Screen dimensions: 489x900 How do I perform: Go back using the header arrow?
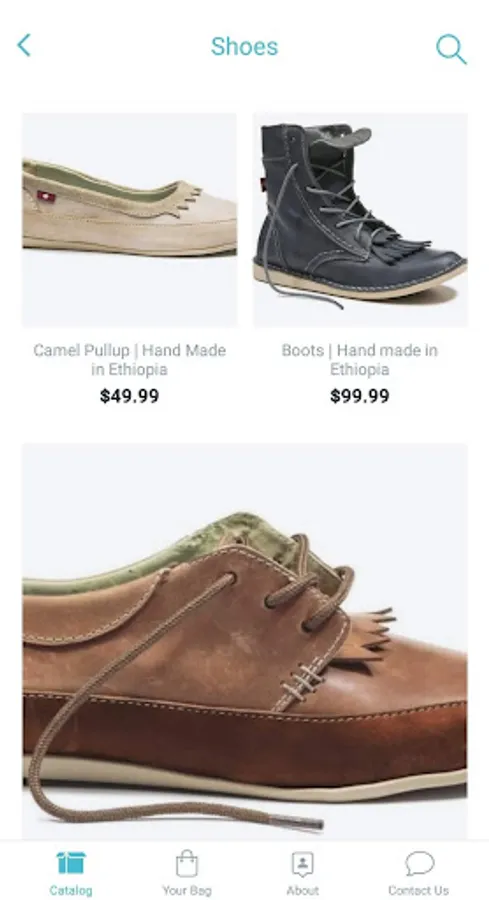click(x=24, y=45)
